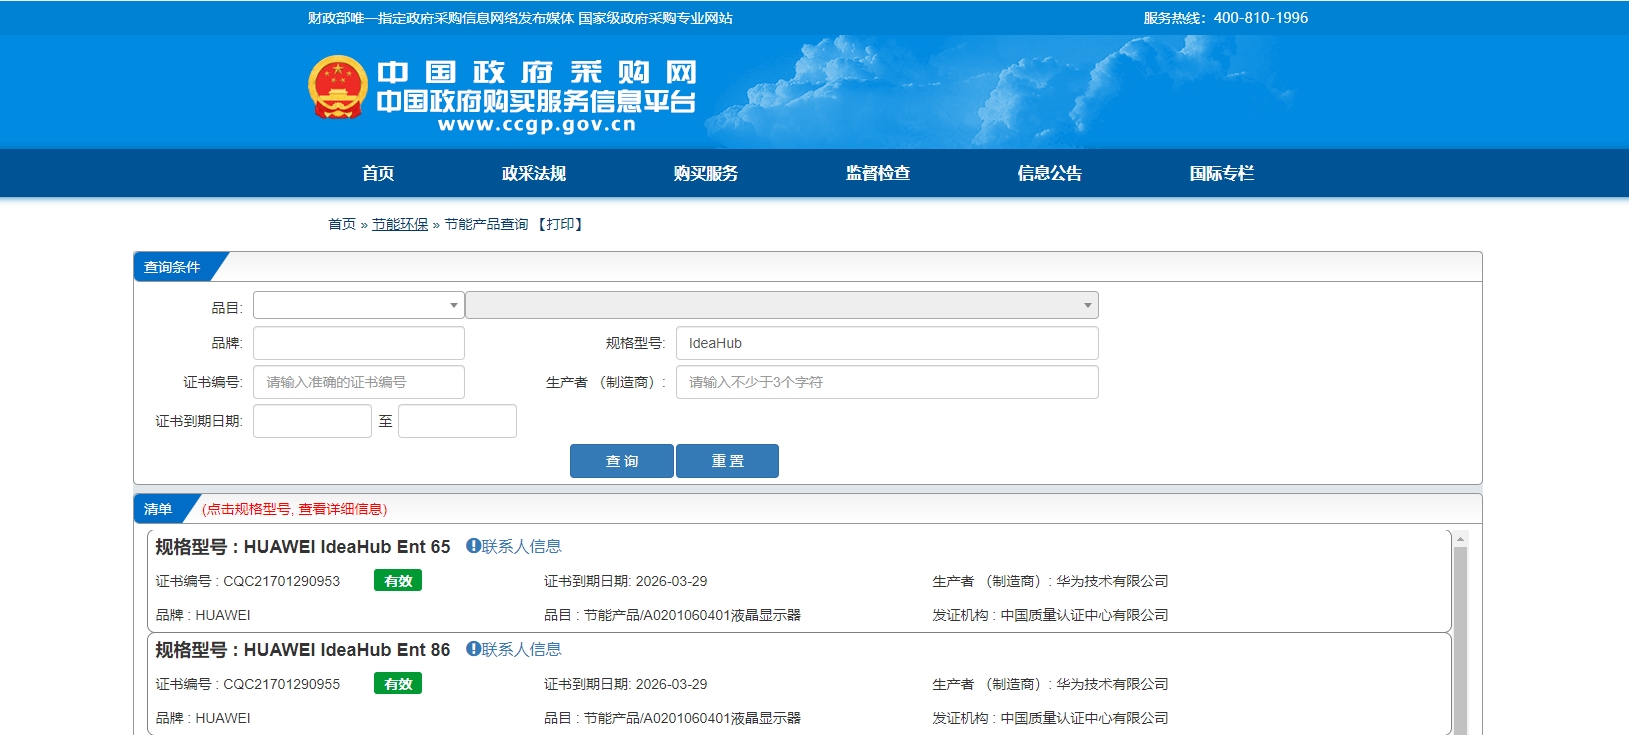Expand the wide grey 品目 sub-category dropdown
The width and height of the screenshot is (1629, 735).
point(782,305)
